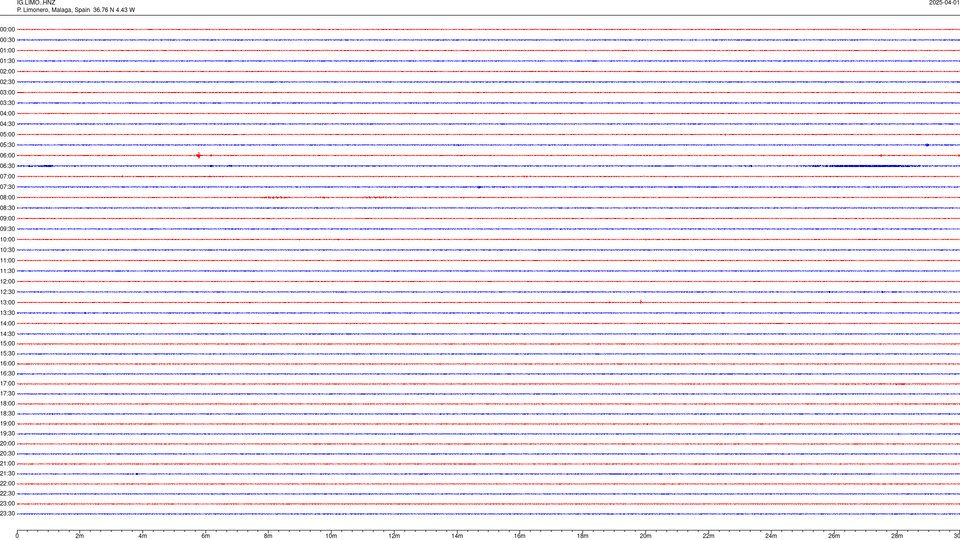Click the 22m axis tick label
Viewport: 960px width, 540px height.
point(708,536)
